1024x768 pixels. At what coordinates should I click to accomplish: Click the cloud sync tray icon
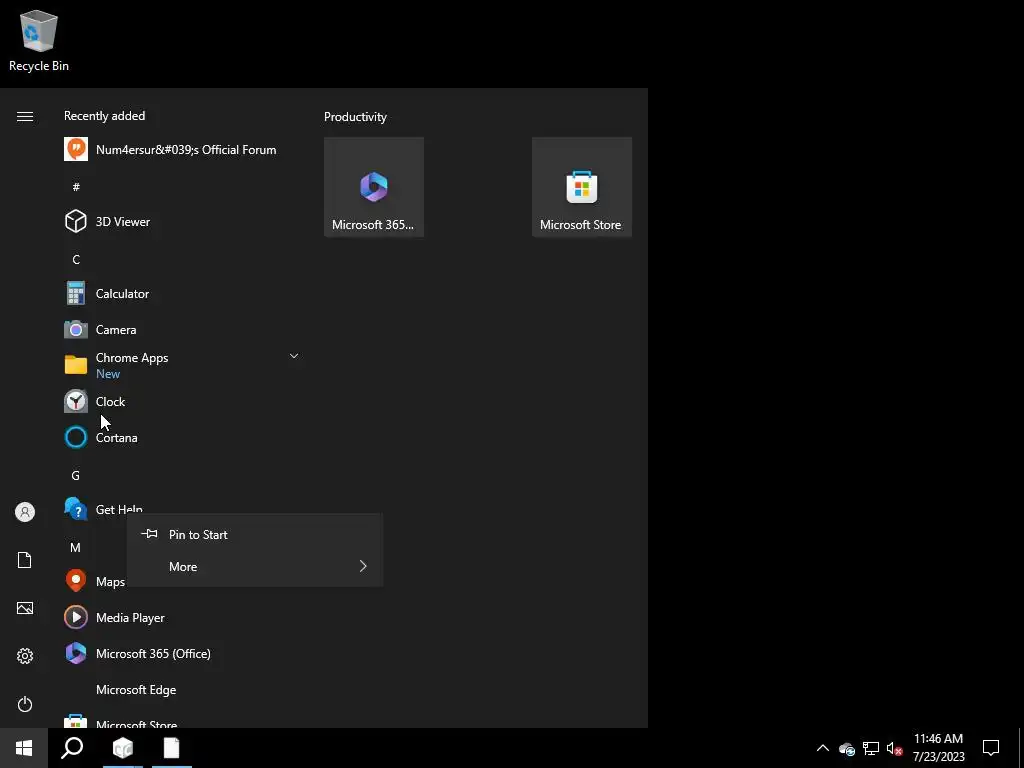coord(847,749)
